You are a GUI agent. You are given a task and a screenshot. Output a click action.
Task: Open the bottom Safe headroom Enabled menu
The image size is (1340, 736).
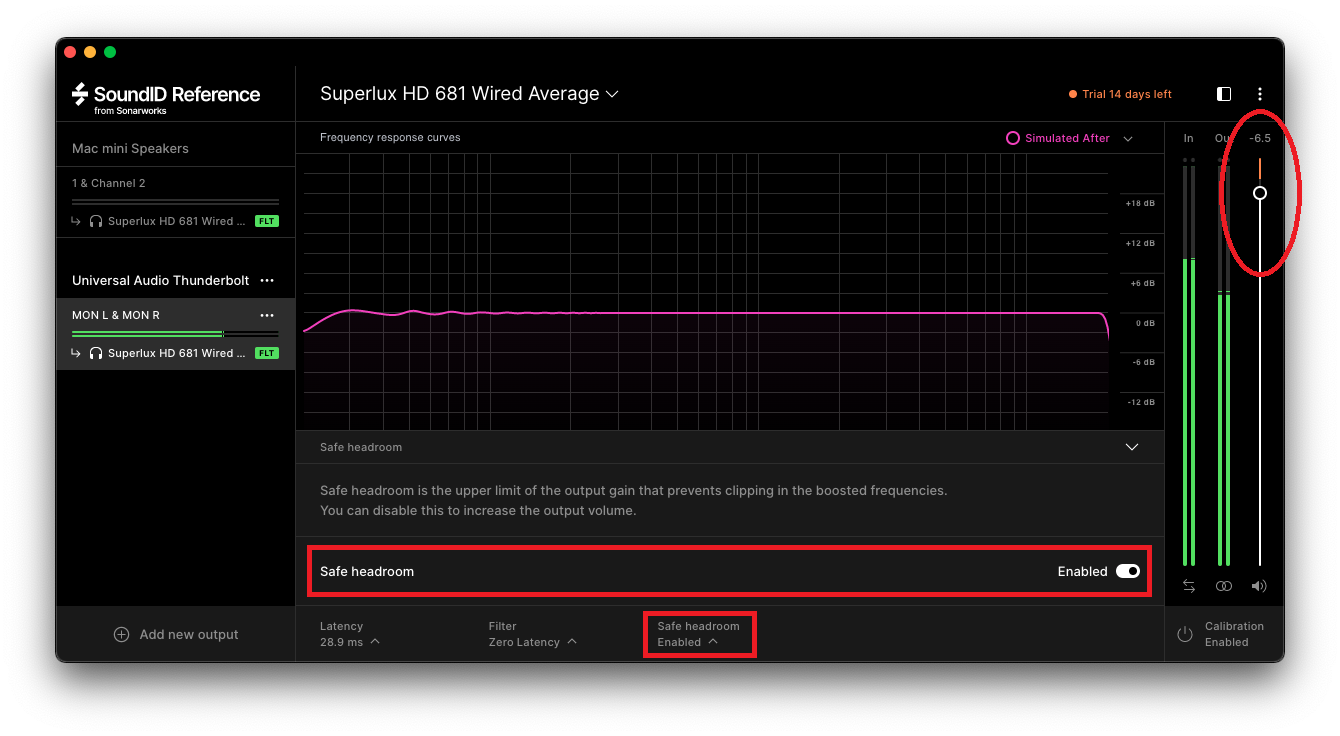tap(698, 634)
